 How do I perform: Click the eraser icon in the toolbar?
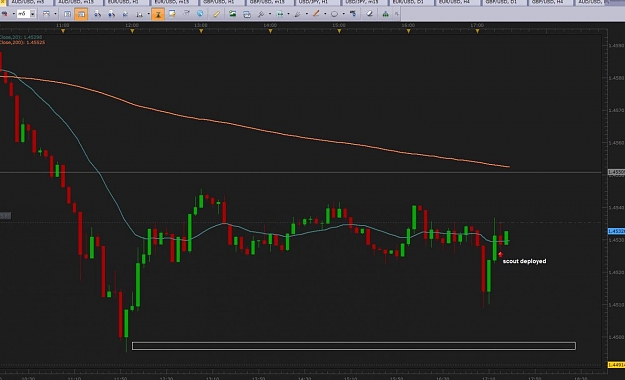369,14
